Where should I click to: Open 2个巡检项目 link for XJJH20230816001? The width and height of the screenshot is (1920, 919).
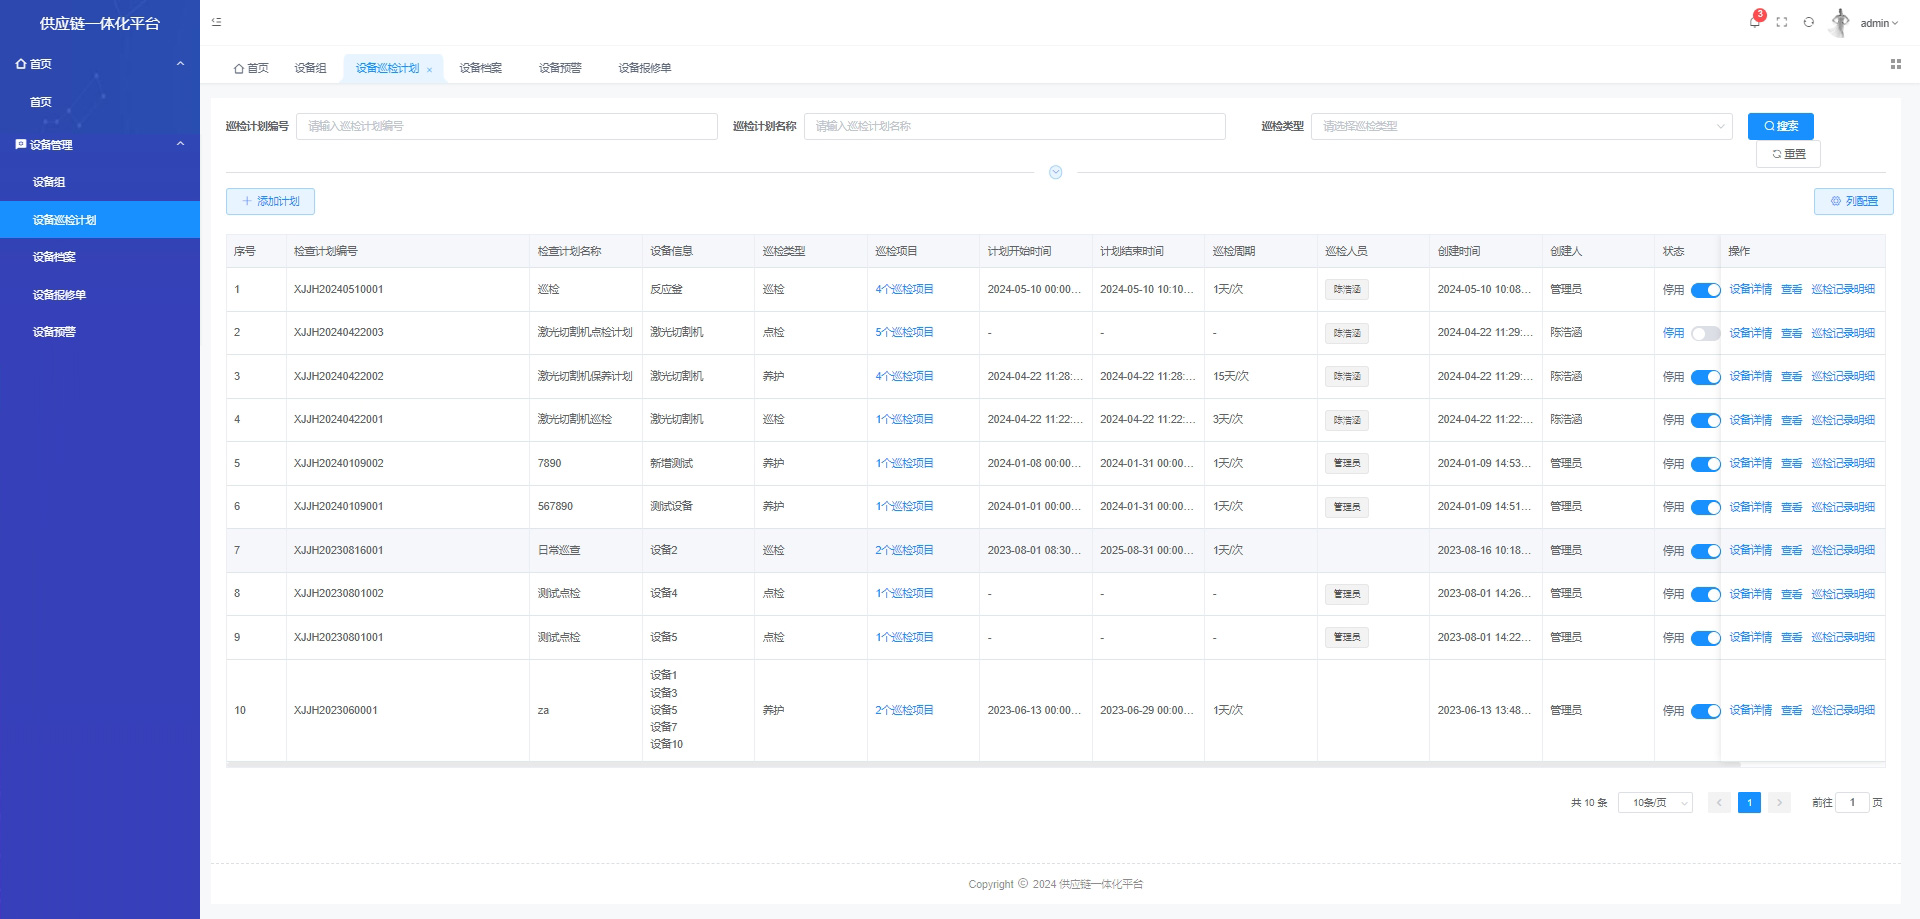[x=904, y=550]
